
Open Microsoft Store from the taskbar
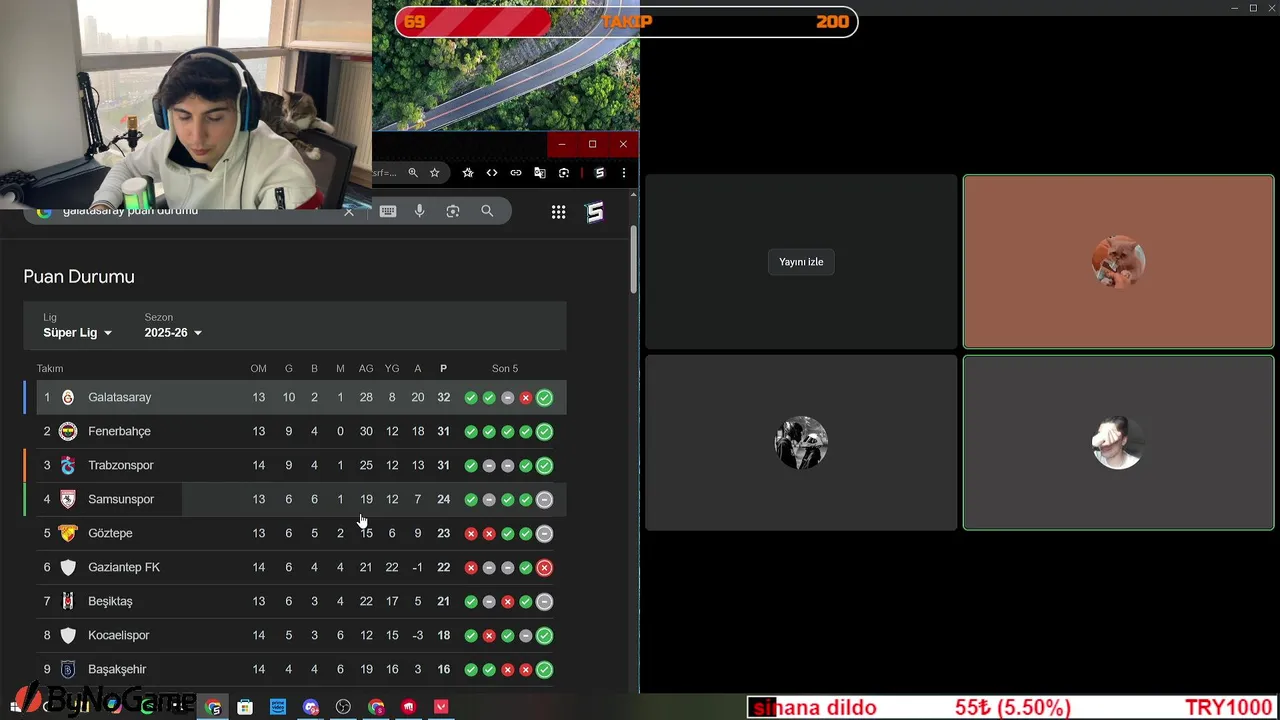tap(245, 707)
